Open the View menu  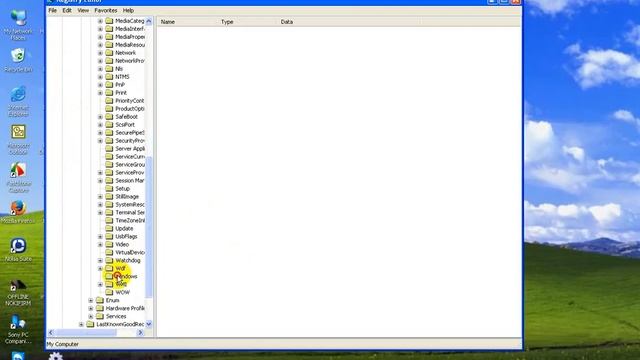click(x=83, y=10)
